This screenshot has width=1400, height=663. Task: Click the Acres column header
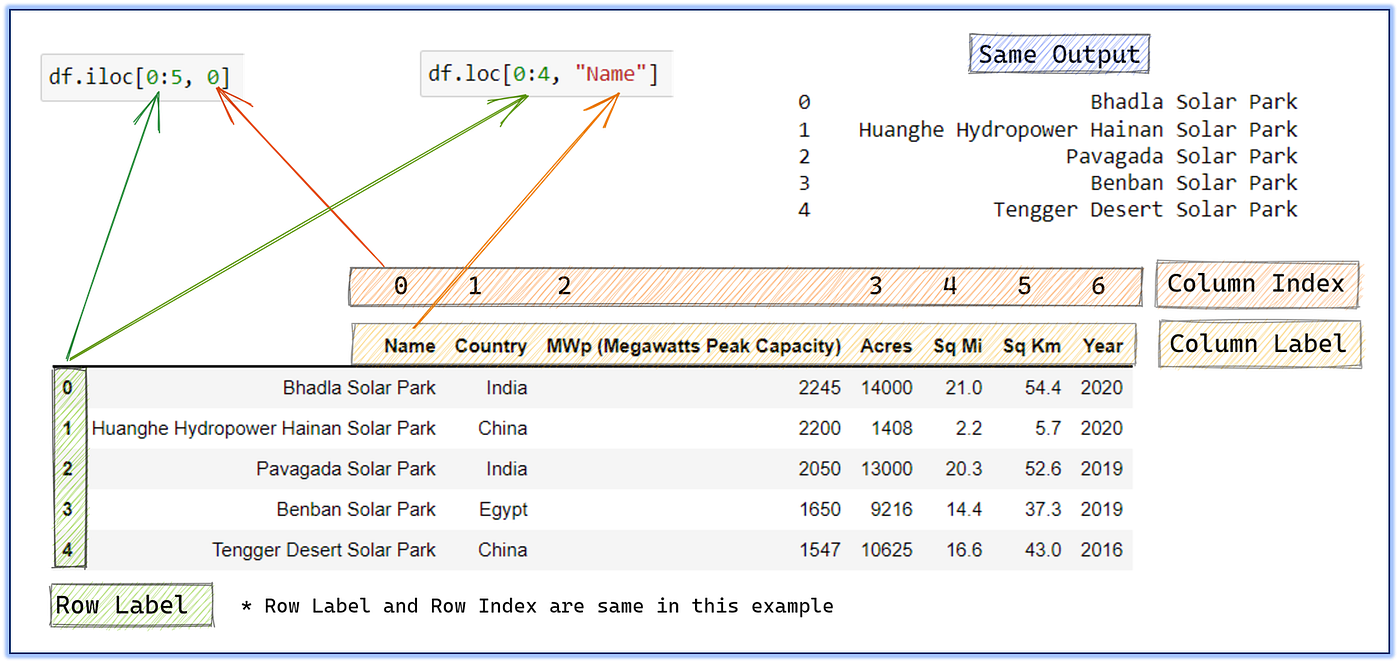886,345
